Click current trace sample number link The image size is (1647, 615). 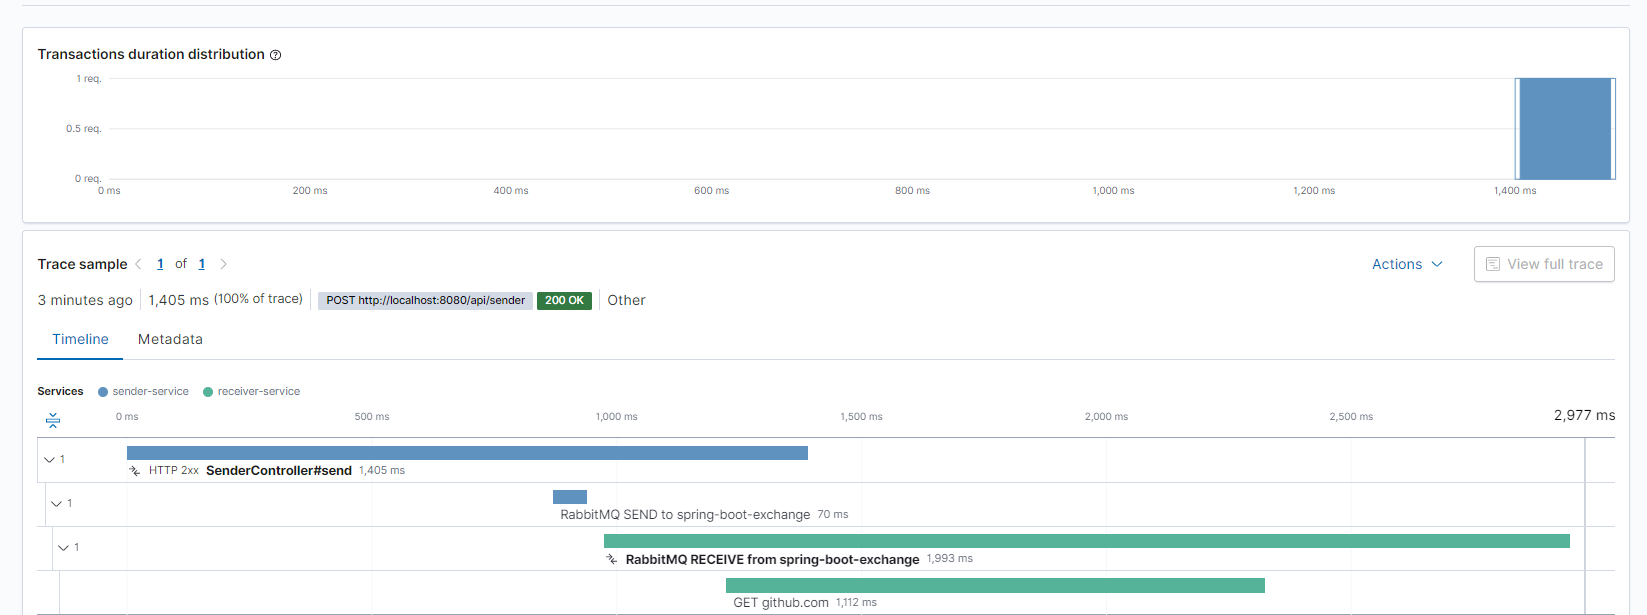(160, 264)
